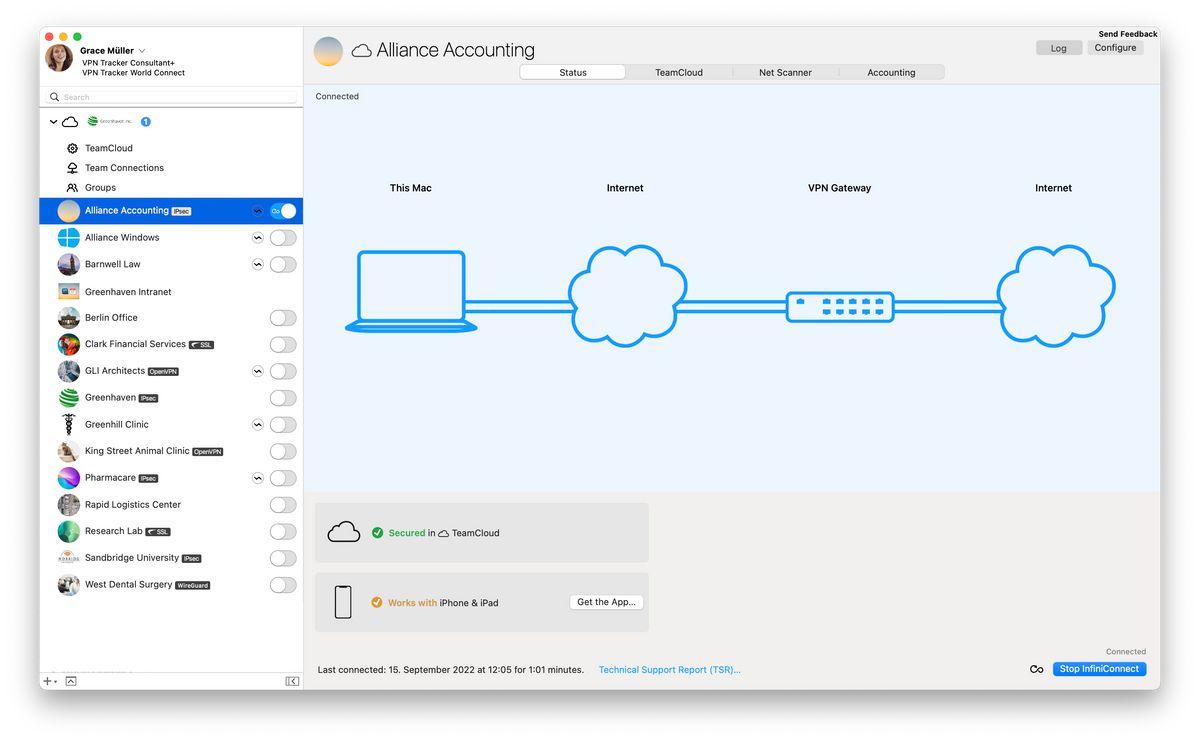Click the InfiniConnect icon on Alliance Accounting row

click(x=258, y=211)
